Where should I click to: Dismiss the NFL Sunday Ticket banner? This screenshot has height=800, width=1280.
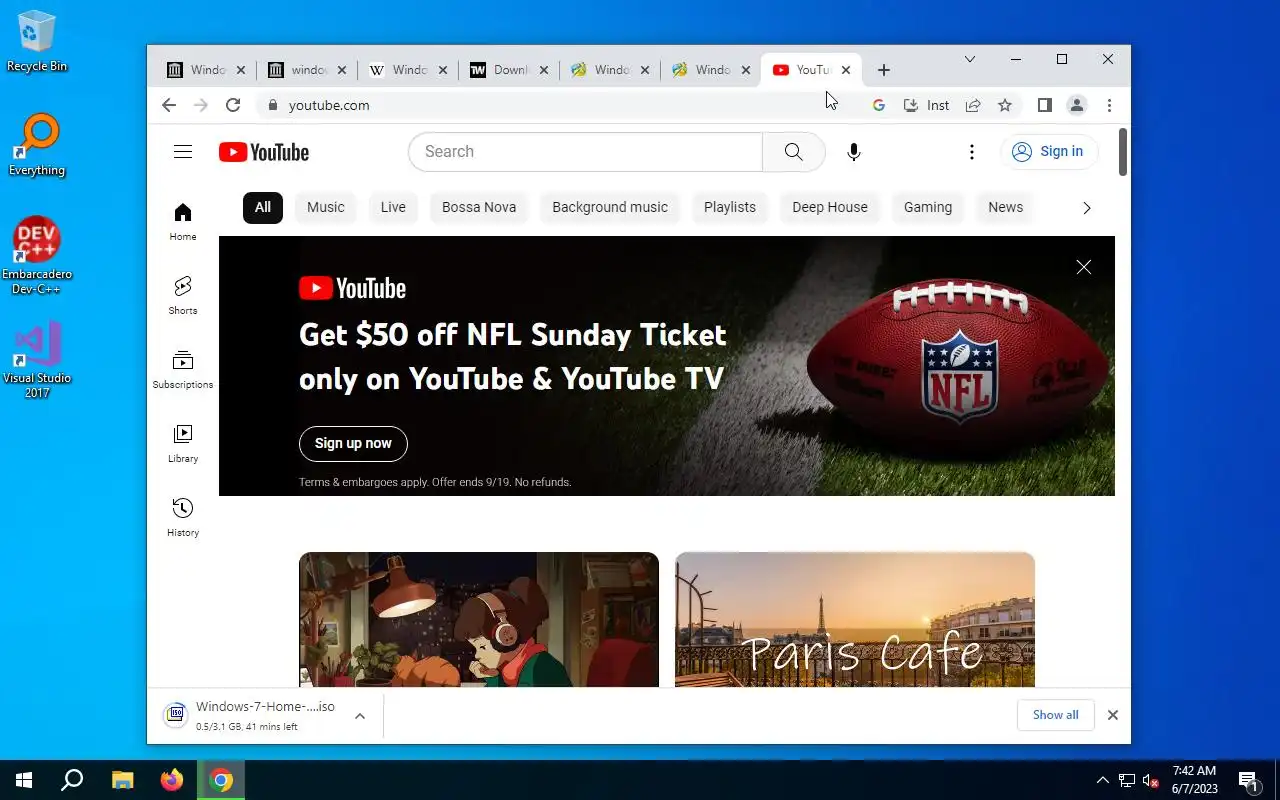click(1083, 267)
